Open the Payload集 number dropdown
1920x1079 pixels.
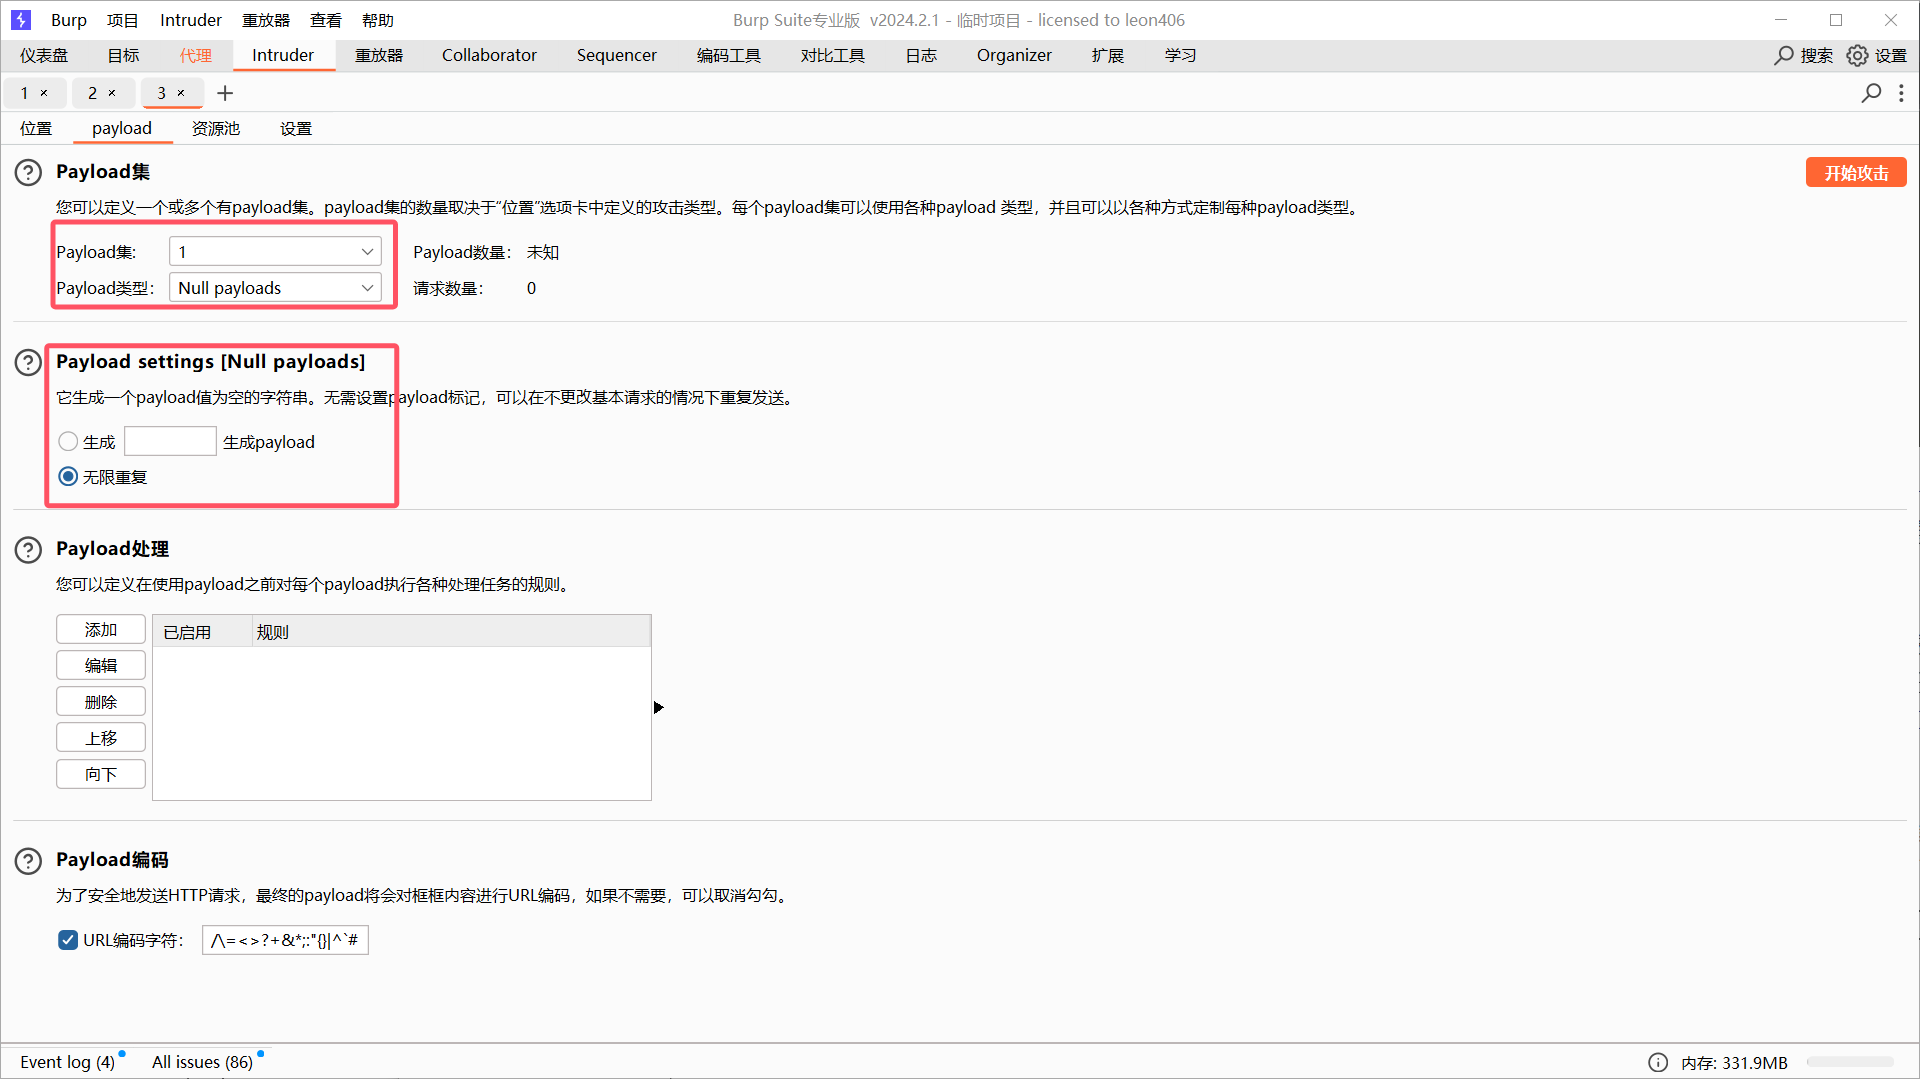pos(275,252)
